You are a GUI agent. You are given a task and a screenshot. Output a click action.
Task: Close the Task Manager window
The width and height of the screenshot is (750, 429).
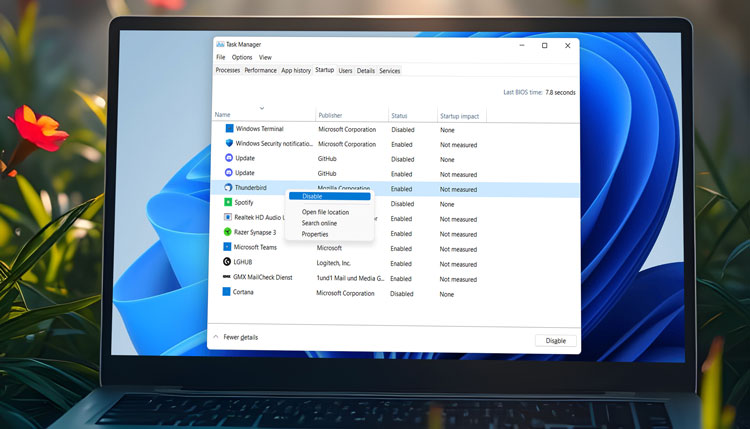(567, 45)
